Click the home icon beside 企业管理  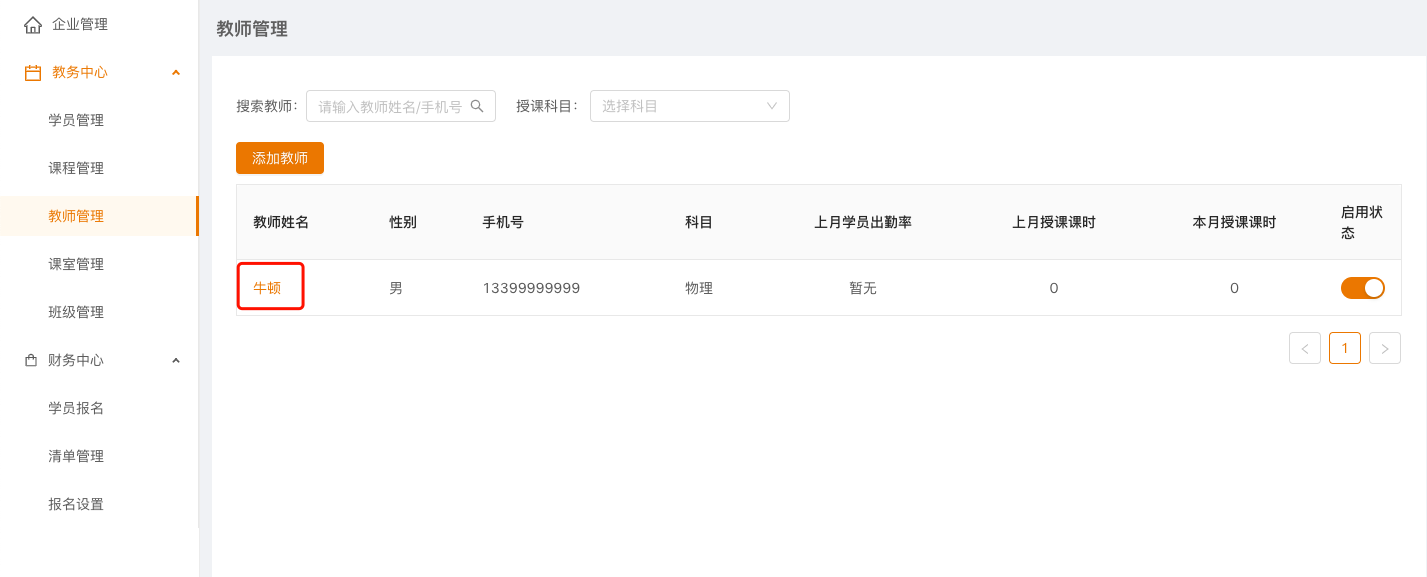pyautogui.click(x=33, y=24)
